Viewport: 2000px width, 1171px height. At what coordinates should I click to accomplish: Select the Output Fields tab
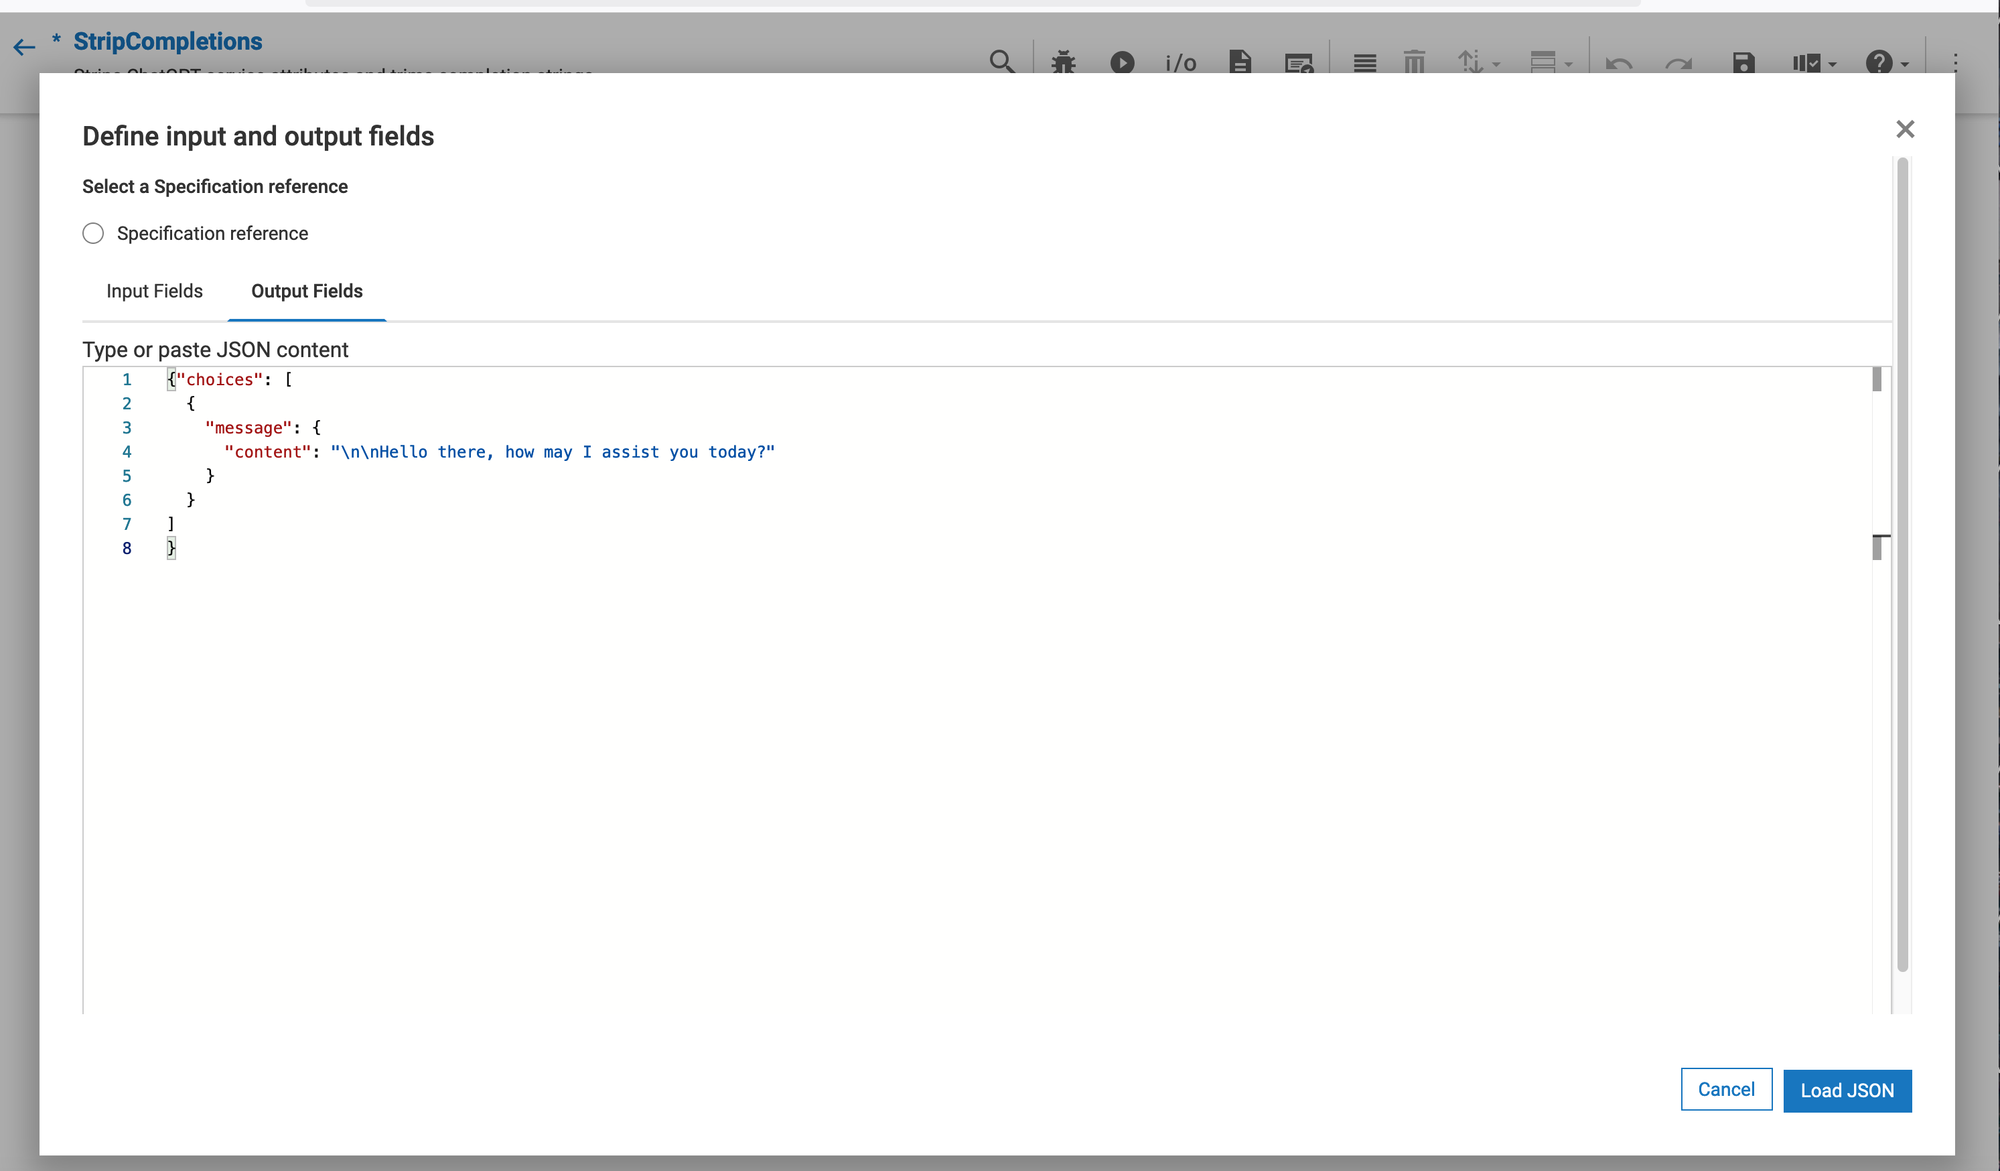(306, 291)
